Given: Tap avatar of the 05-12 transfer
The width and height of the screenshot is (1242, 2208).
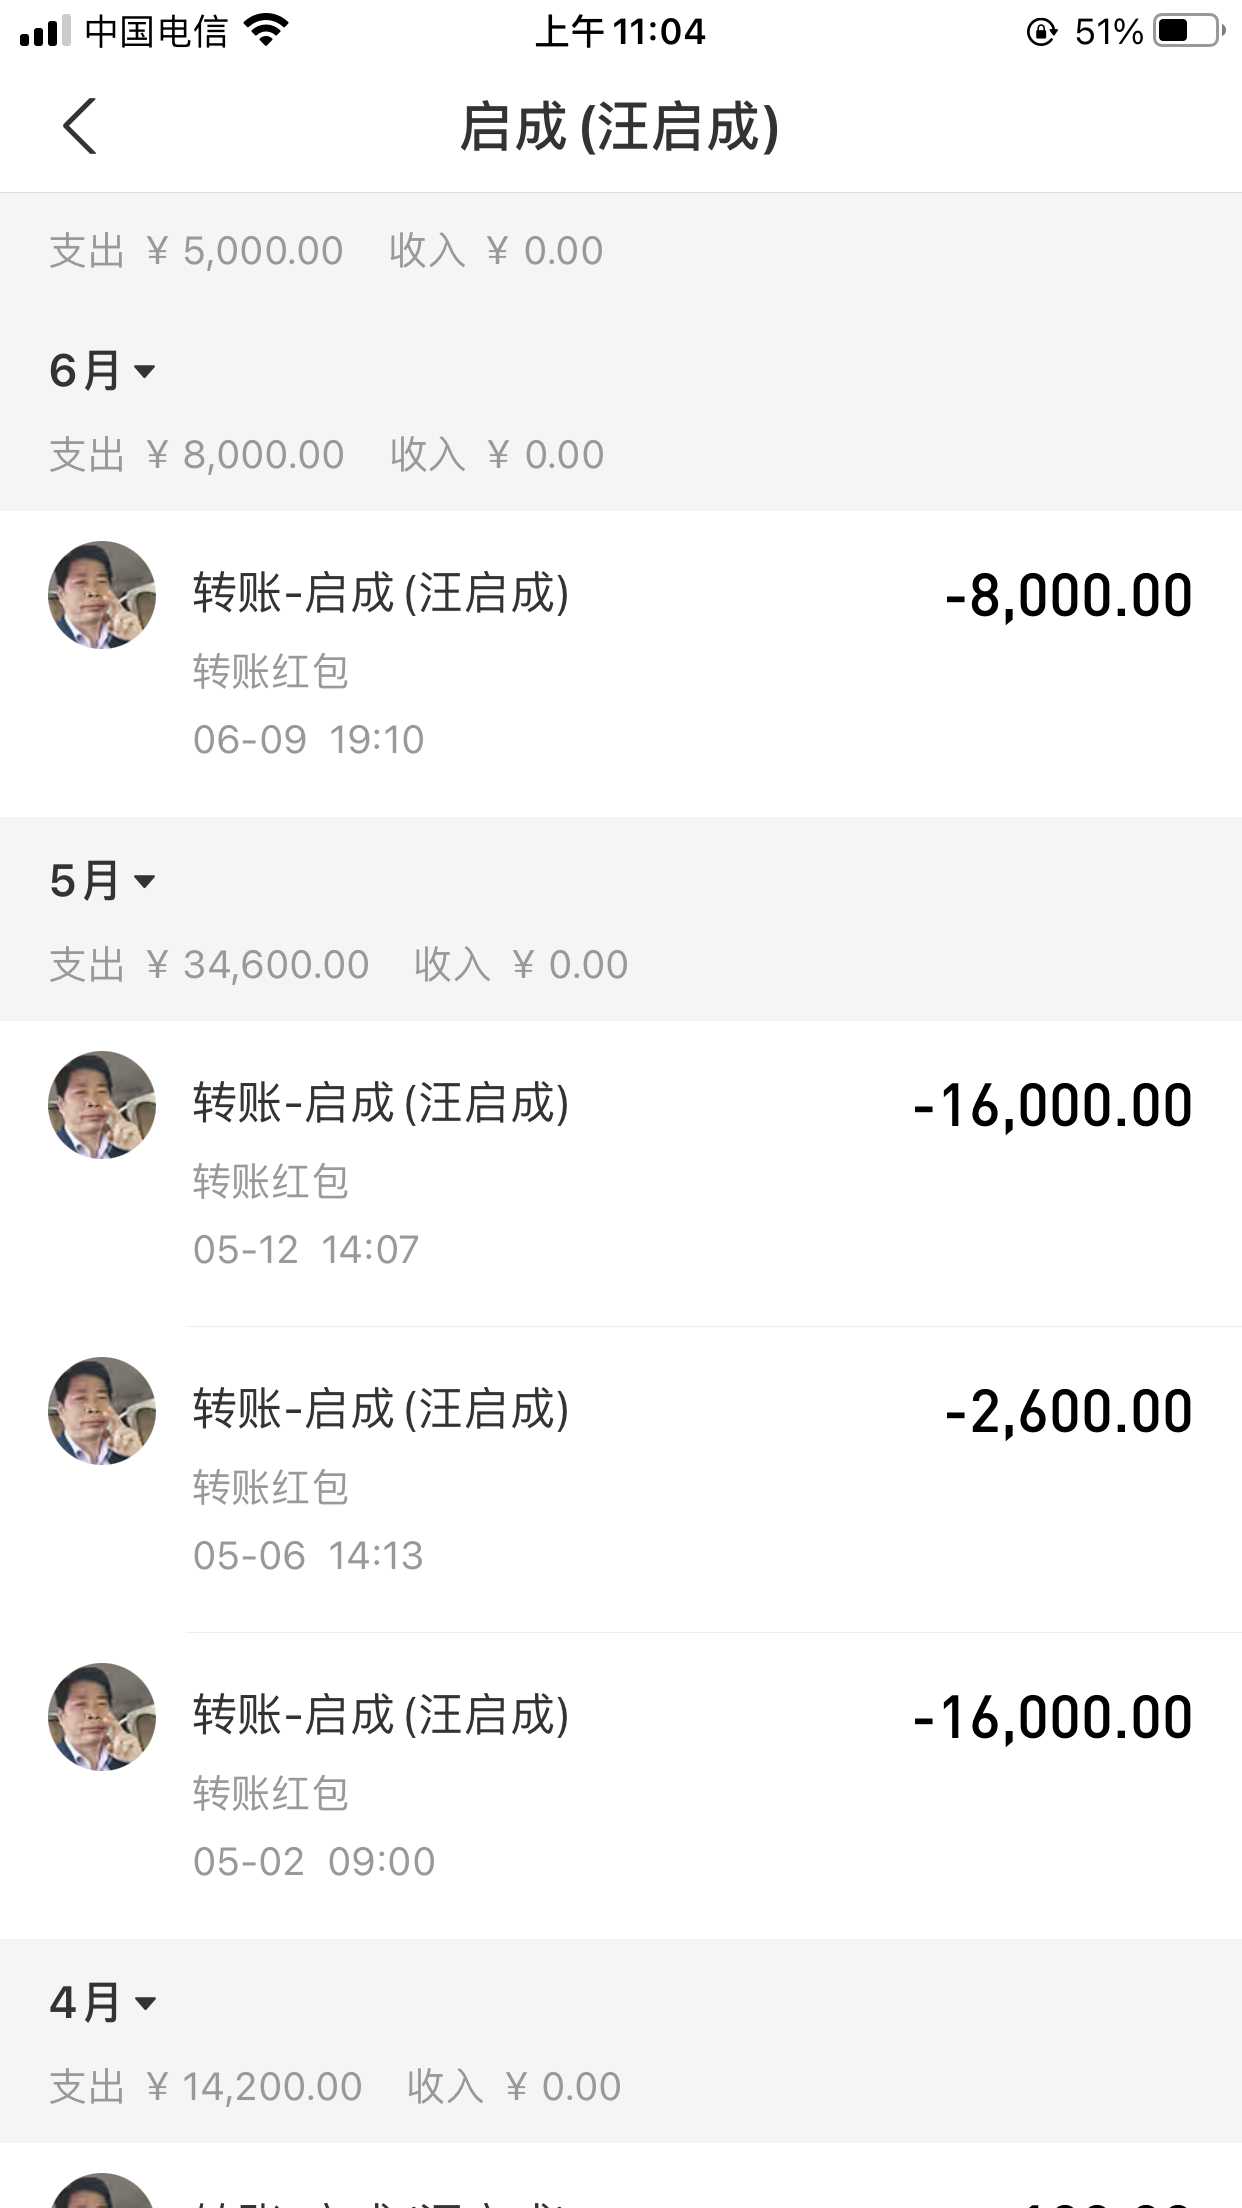Looking at the screenshot, I should pyautogui.click(x=102, y=1105).
